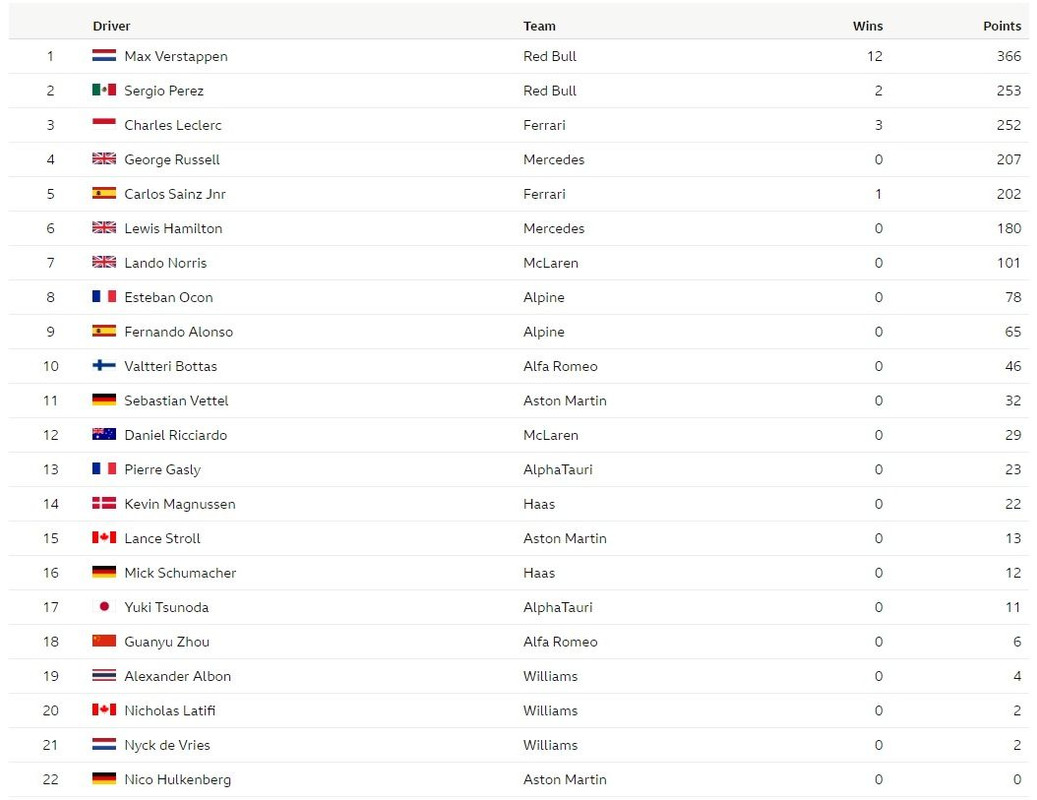Click the China flag next to Guanyu Zhou
The height and width of the screenshot is (800, 1037).
pyautogui.click(x=104, y=641)
